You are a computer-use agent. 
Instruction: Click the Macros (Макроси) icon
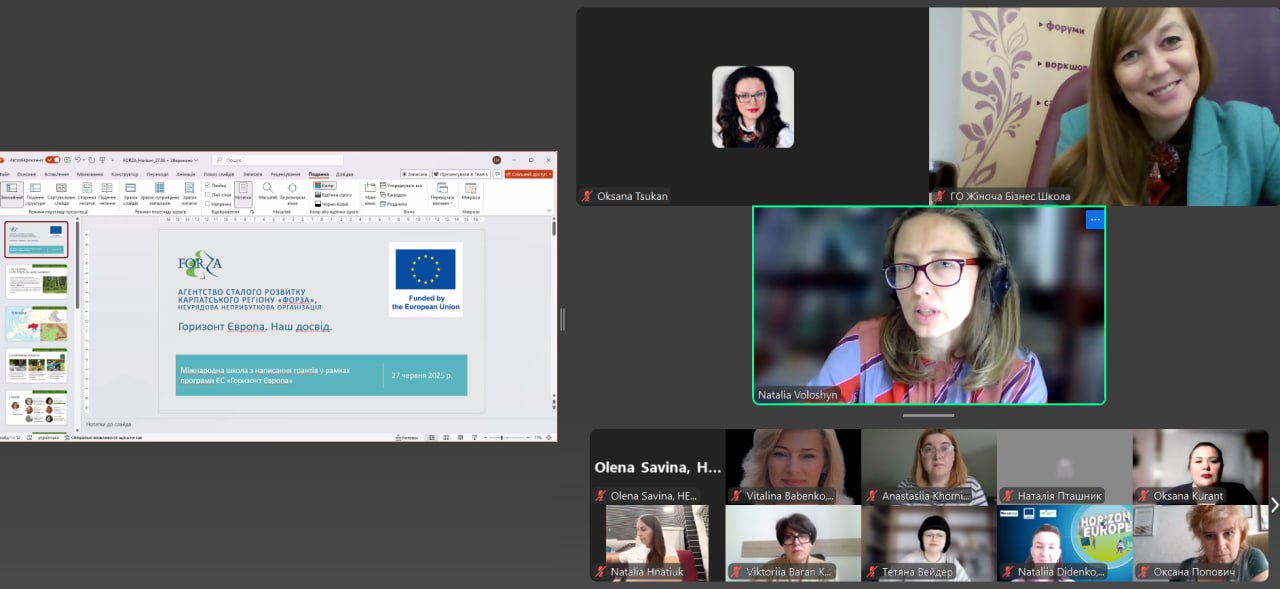pyautogui.click(x=470, y=190)
